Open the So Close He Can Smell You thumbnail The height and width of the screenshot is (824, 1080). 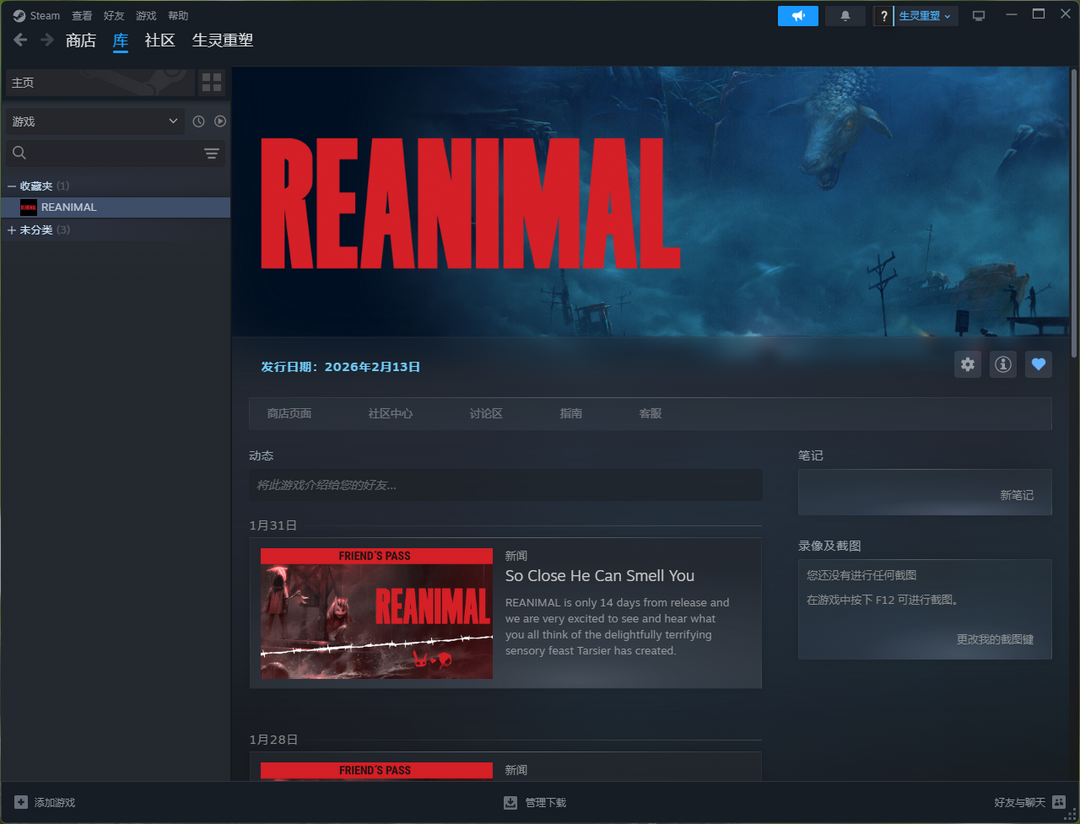(376, 613)
